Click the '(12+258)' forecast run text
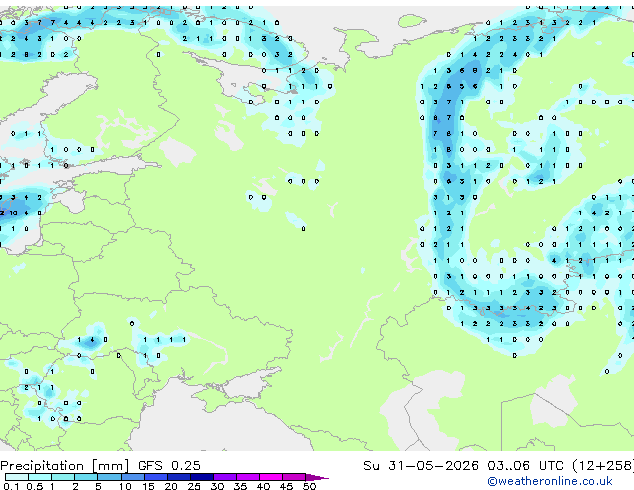The image size is (634, 490). click(x=603, y=466)
